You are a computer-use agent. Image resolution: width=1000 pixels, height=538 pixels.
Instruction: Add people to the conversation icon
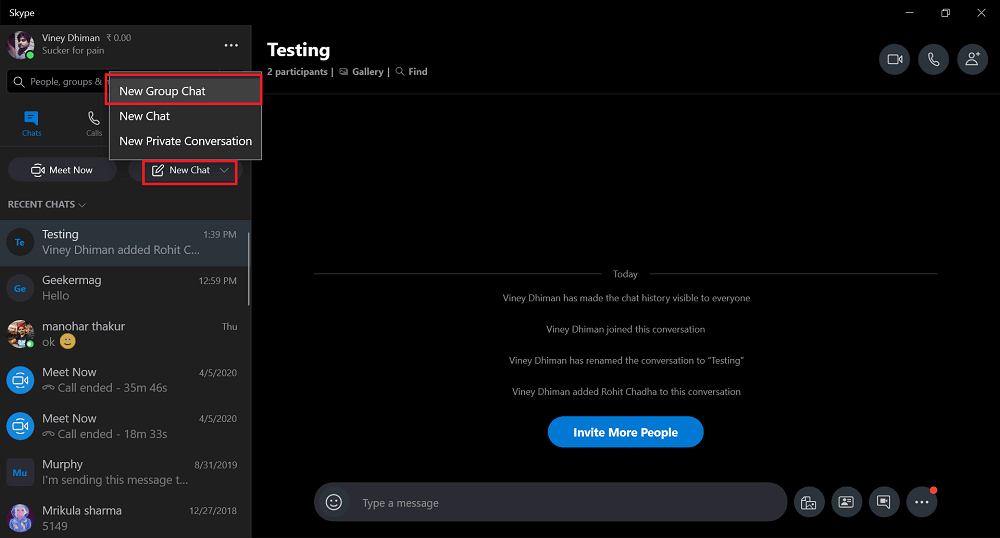pos(972,59)
